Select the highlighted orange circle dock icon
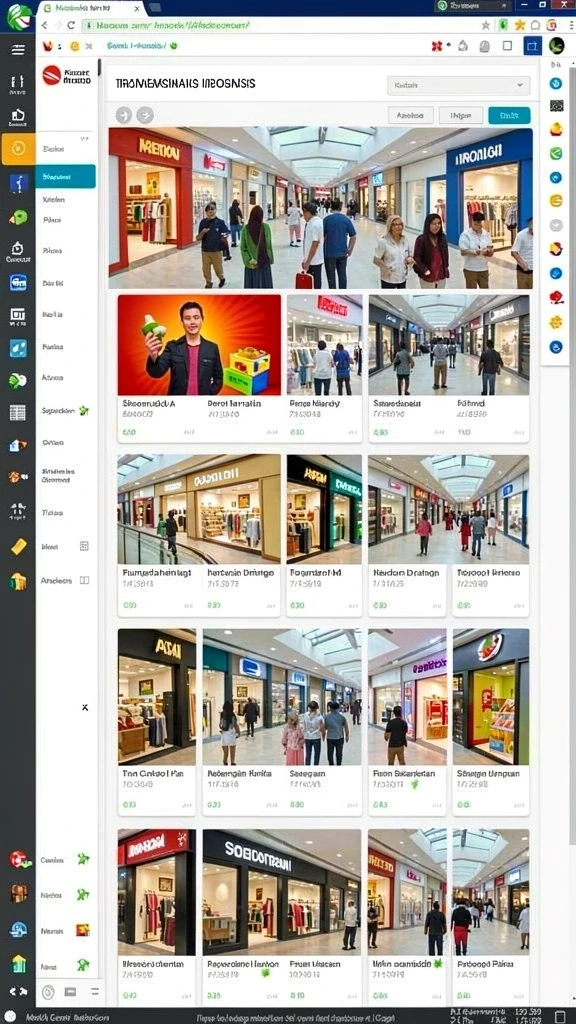576x1024 pixels. point(18,149)
